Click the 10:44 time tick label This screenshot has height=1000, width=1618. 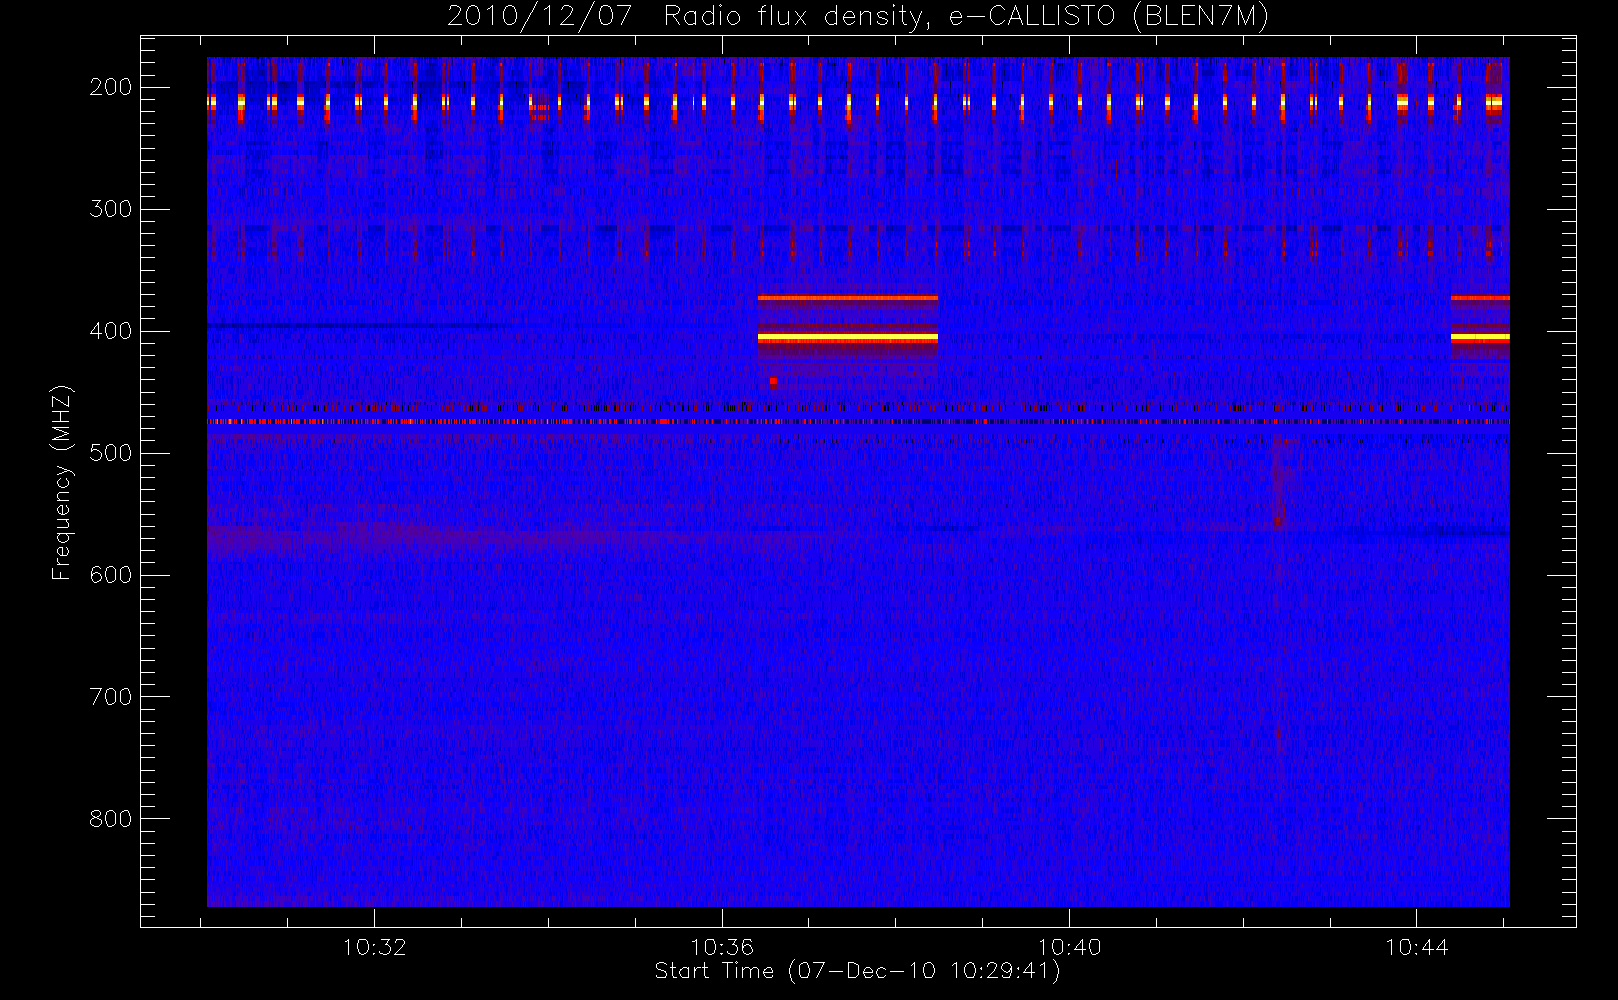(1416, 947)
